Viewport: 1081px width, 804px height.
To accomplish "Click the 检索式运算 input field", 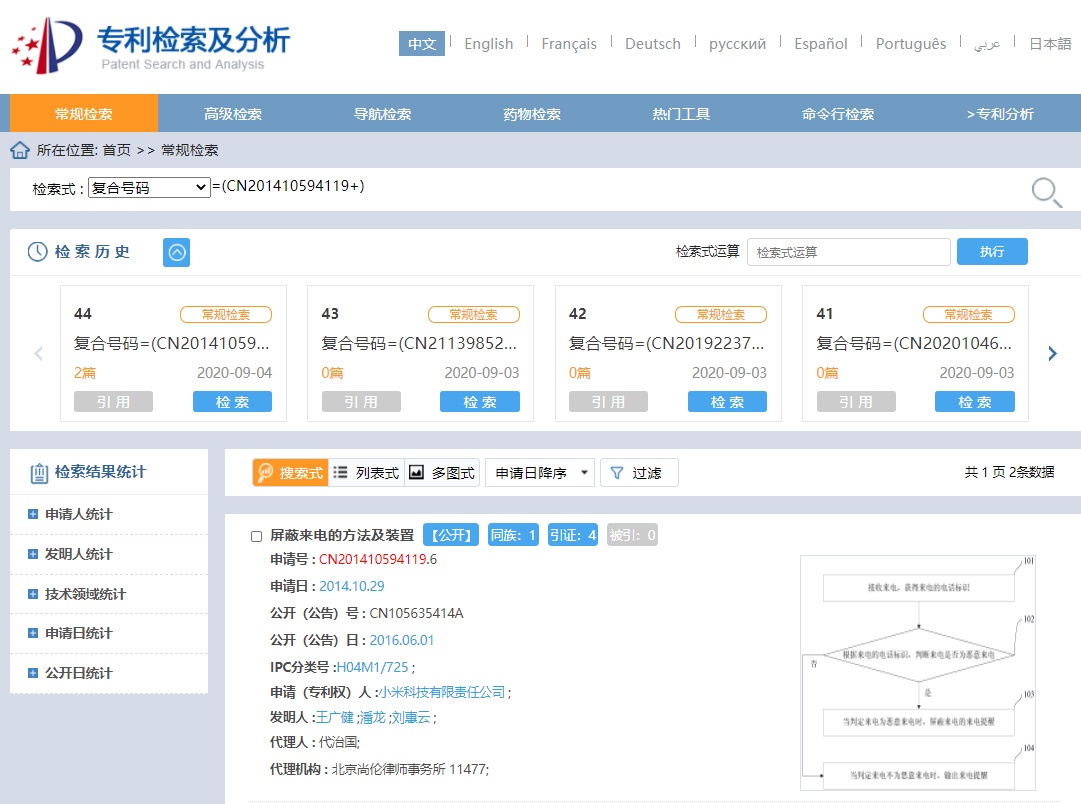I will click(x=849, y=252).
